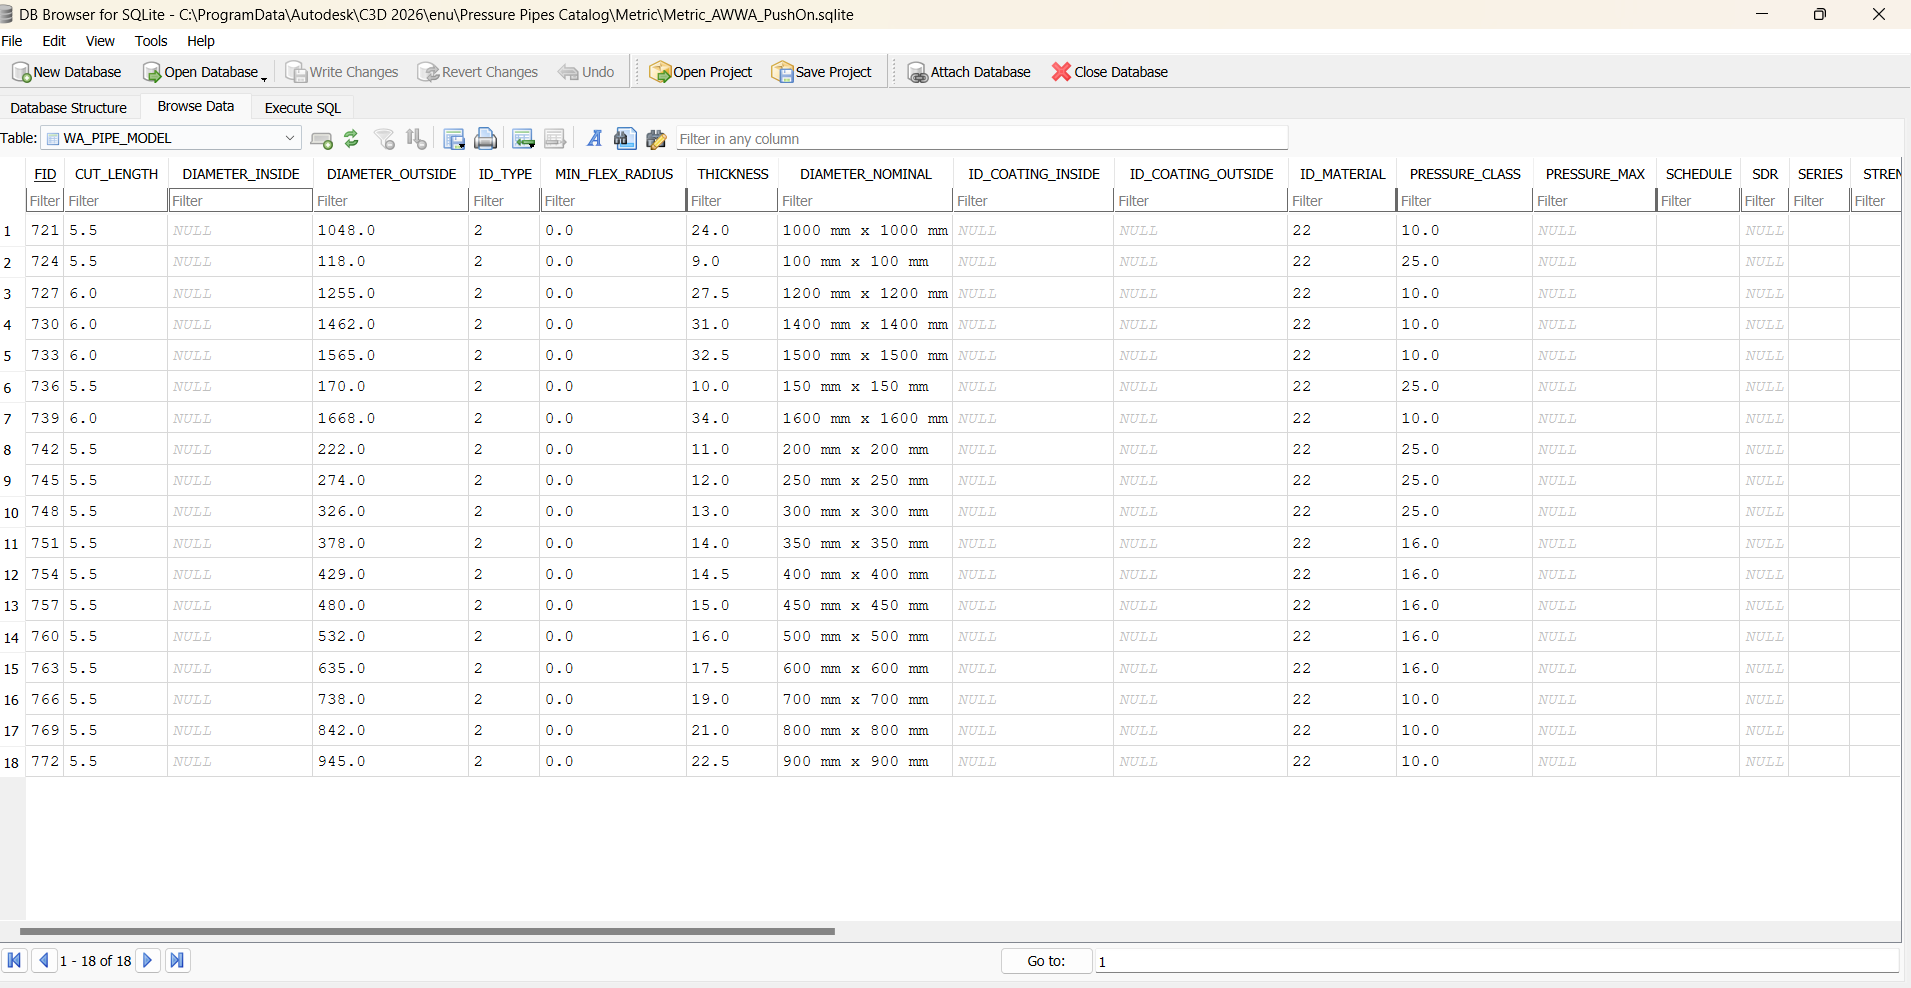Click the find and replace pencil icon
This screenshot has width=1911, height=988.
click(x=656, y=139)
